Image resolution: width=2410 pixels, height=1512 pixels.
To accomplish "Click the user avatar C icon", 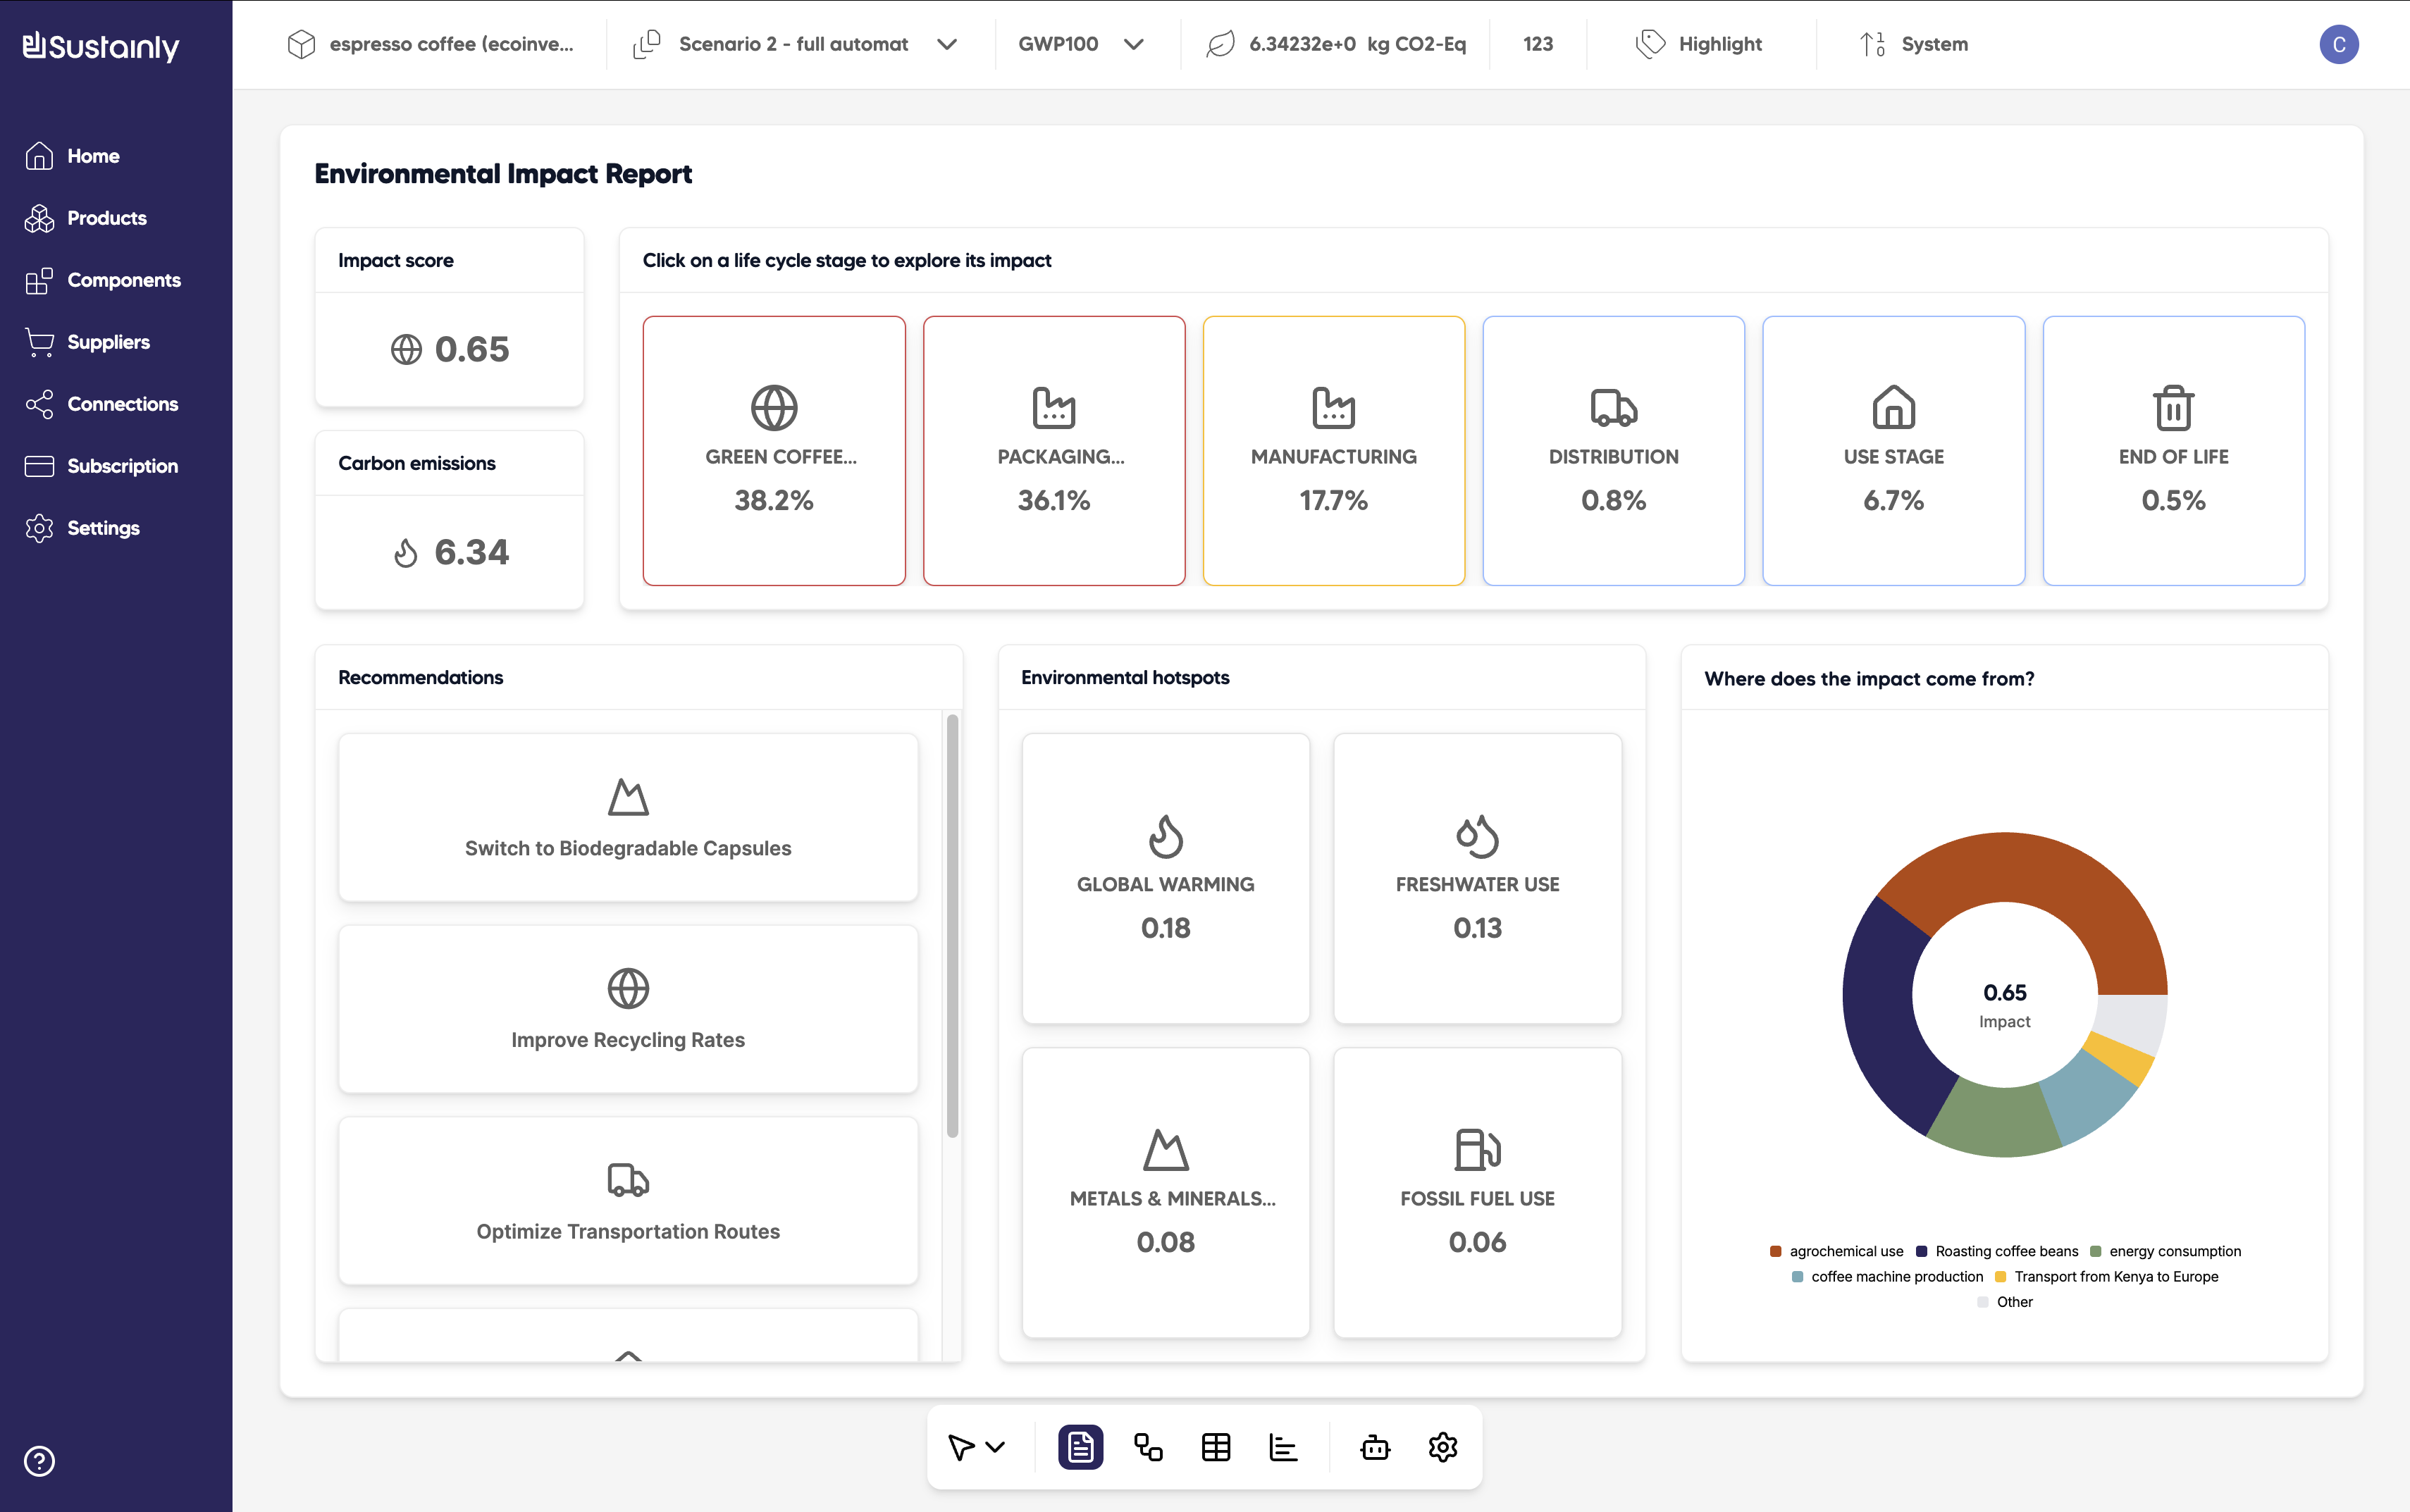I will (x=2338, y=44).
